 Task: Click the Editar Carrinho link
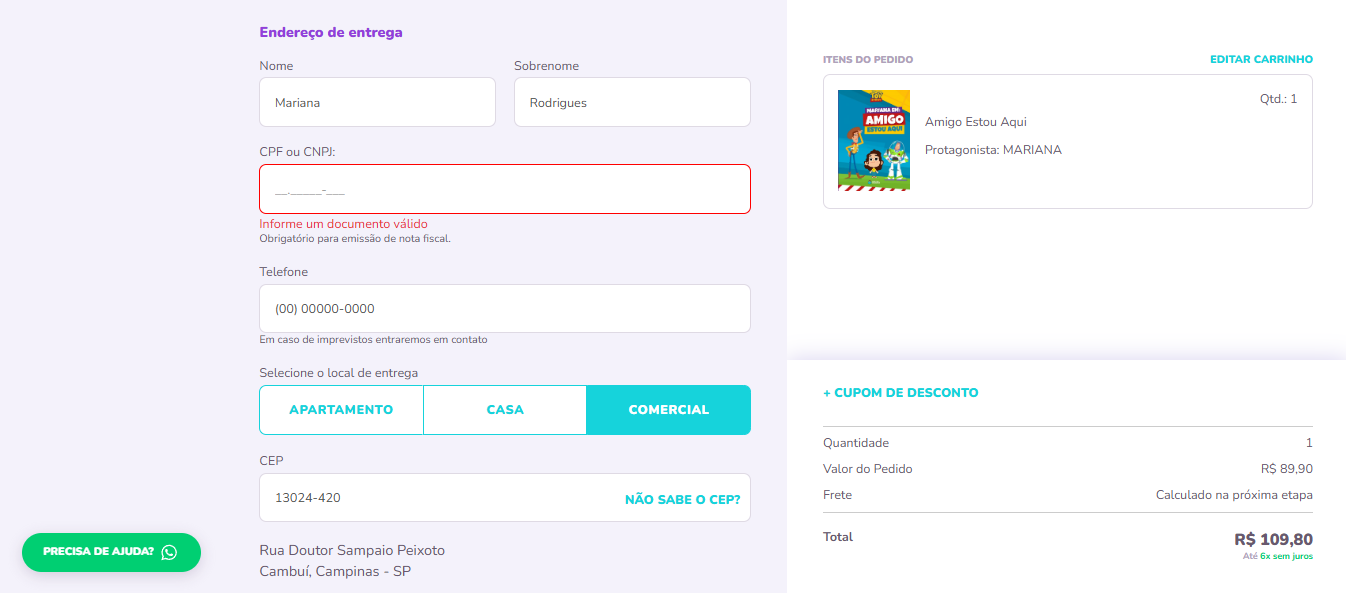(1261, 59)
